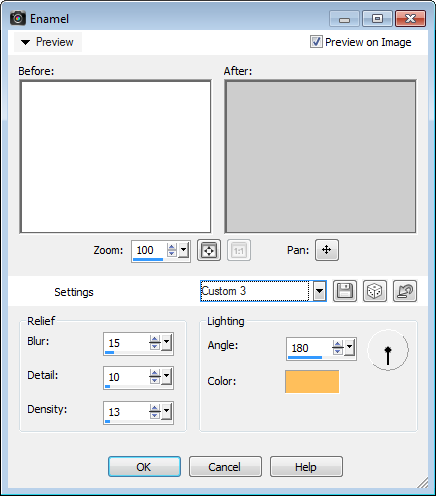Click the orange Lighting Color swatch
The width and height of the screenshot is (436, 496).
312,382
